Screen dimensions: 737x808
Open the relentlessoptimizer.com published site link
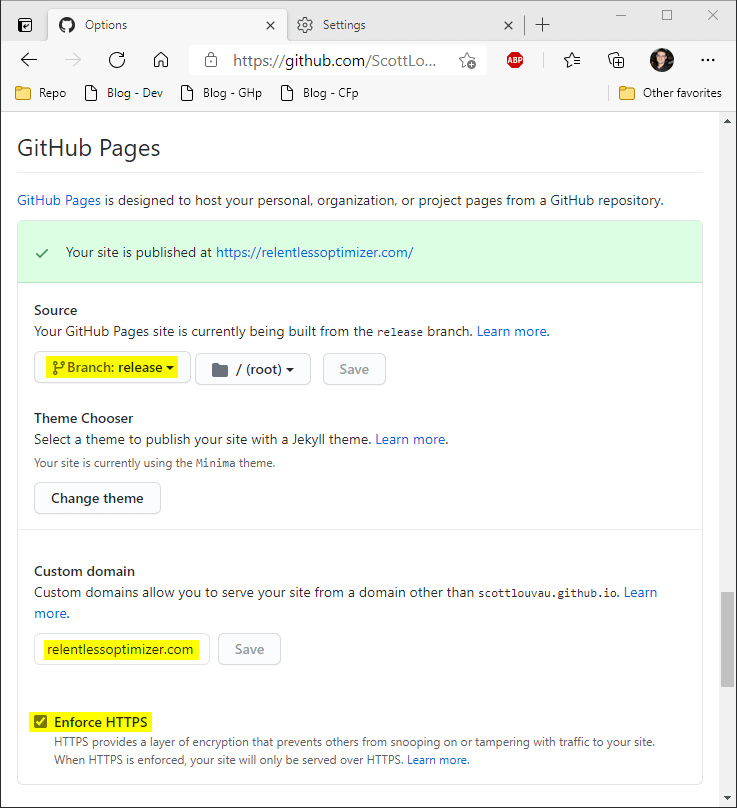pos(314,252)
